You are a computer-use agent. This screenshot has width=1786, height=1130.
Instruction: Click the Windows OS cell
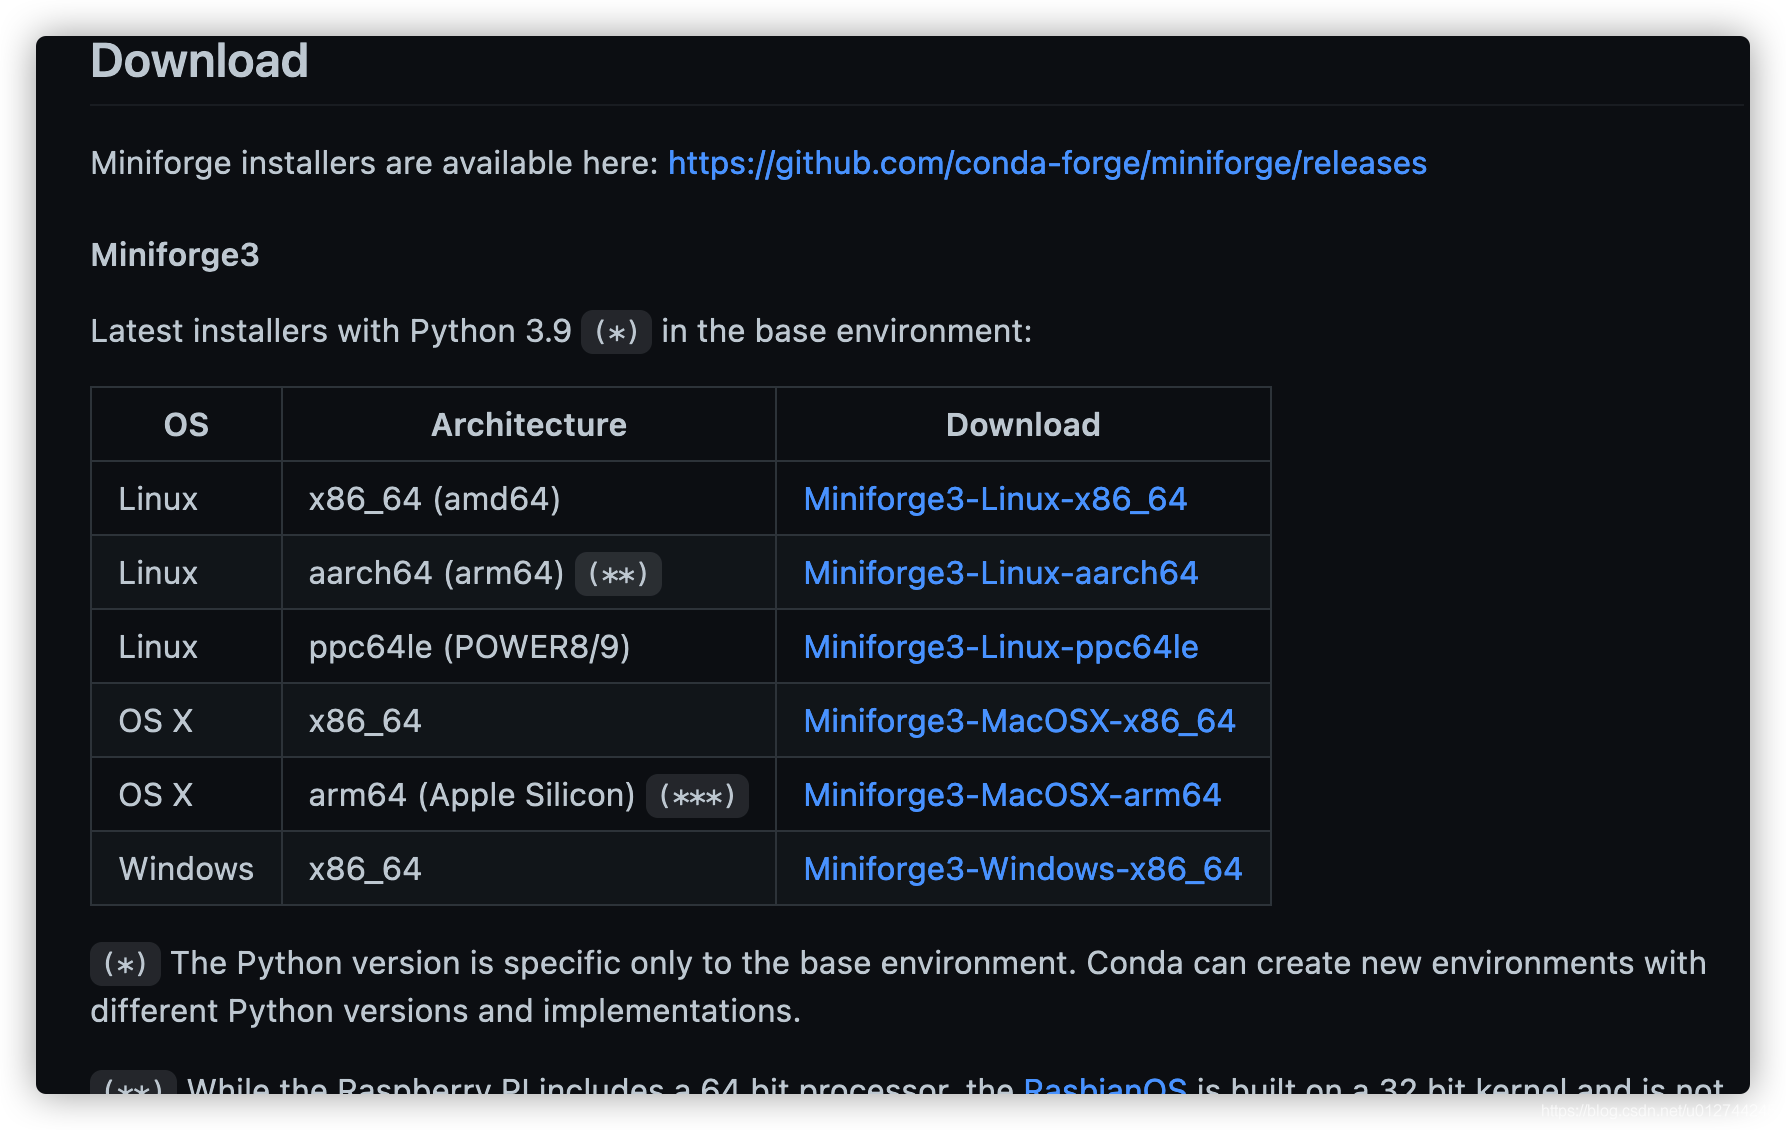coord(186,868)
